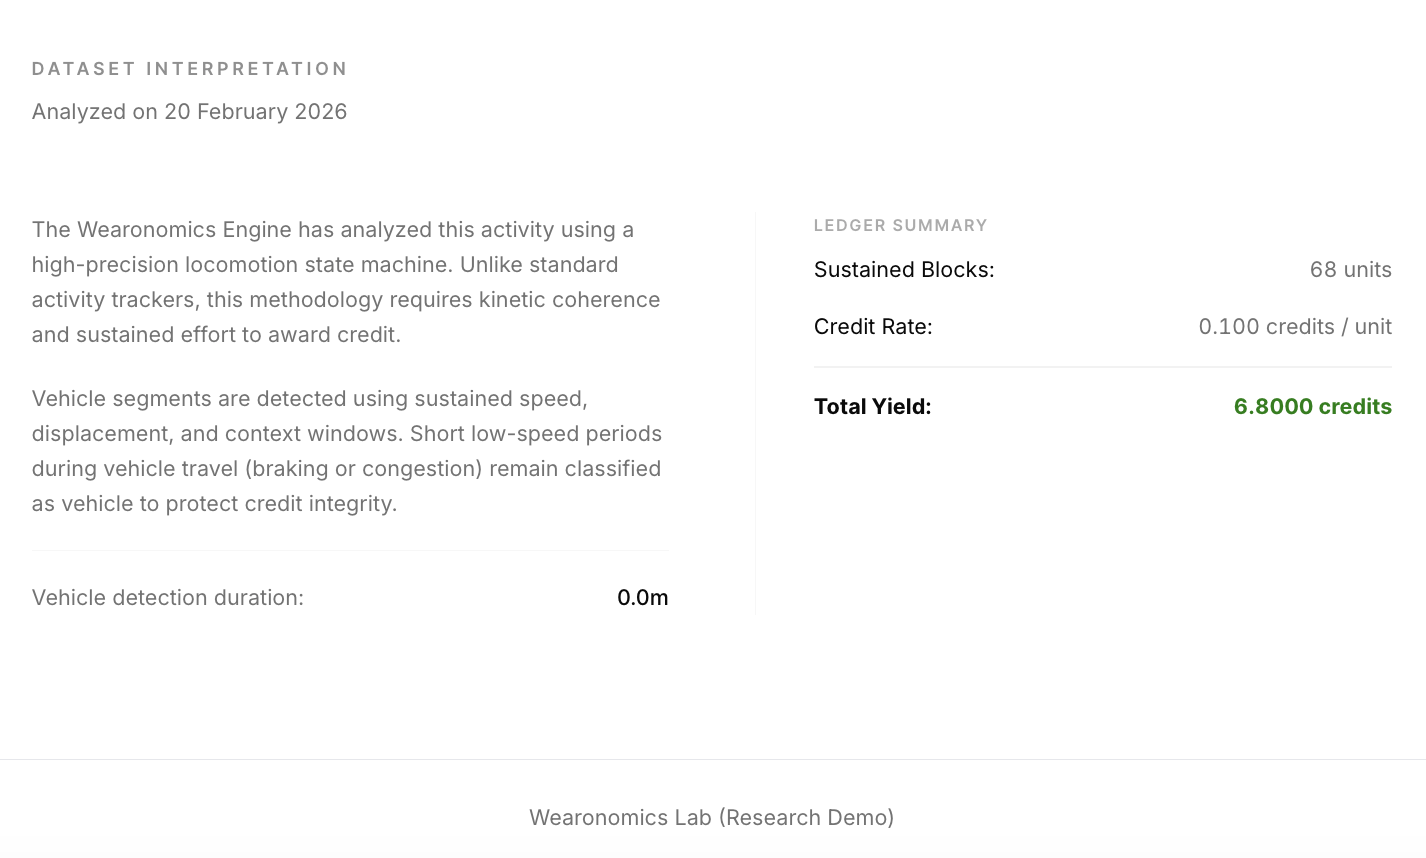1426x858 pixels.
Task: Click the vehicle segments explanation paragraph
Action: pos(347,451)
